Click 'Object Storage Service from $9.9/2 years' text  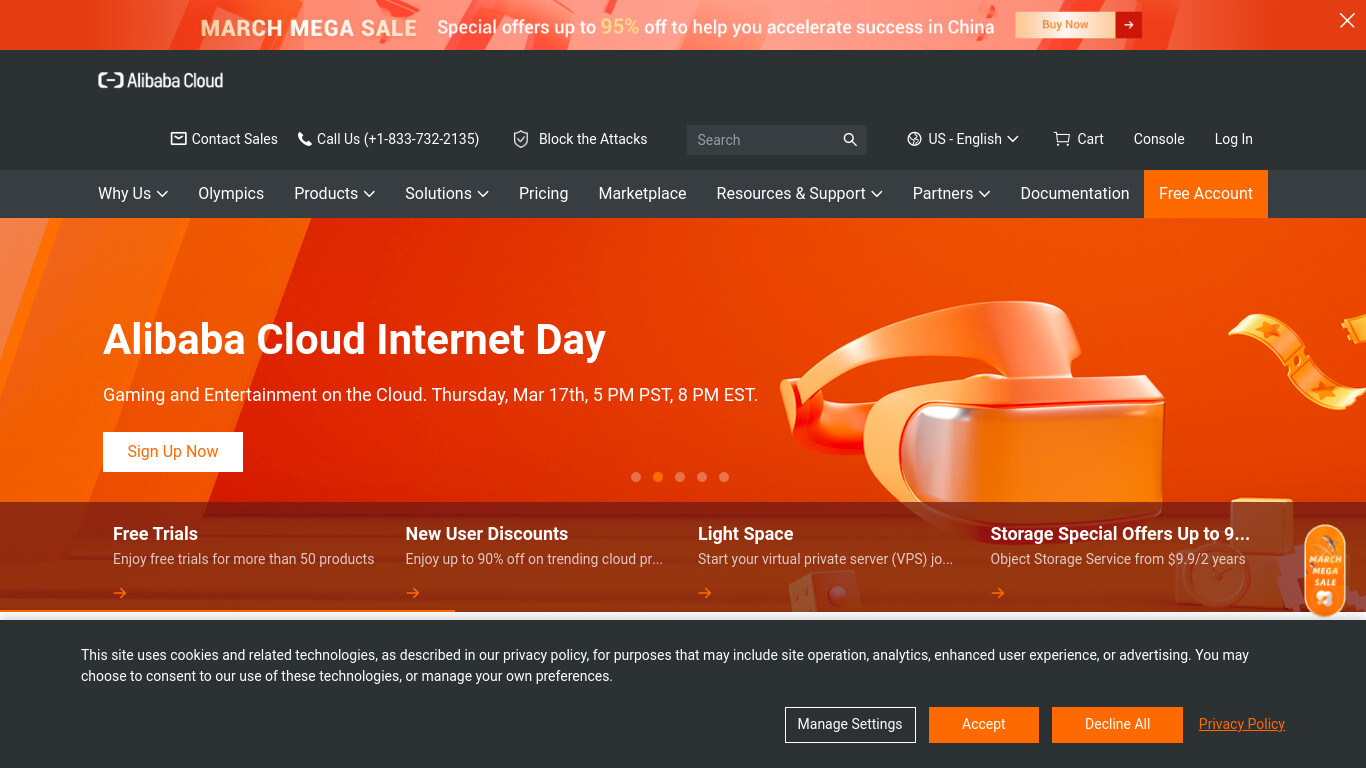1118,559
